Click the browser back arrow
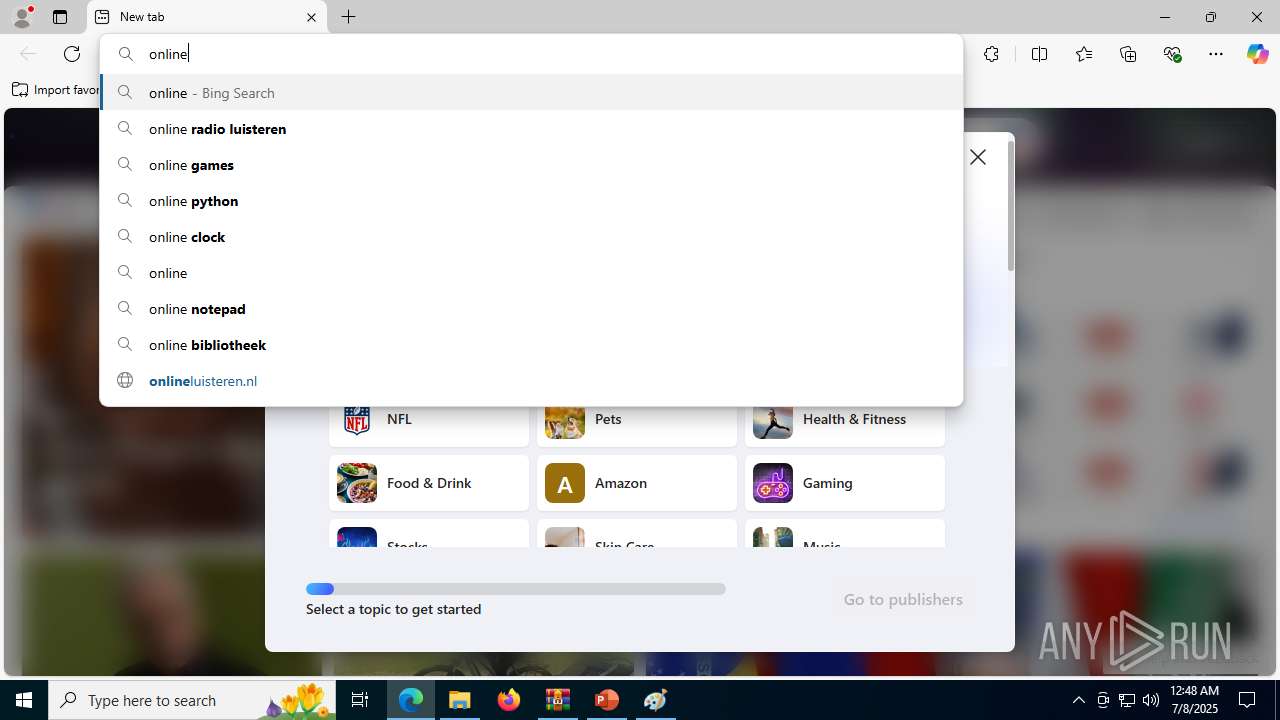Viewport: 1280px width, 720px height. tap(28, 54)
